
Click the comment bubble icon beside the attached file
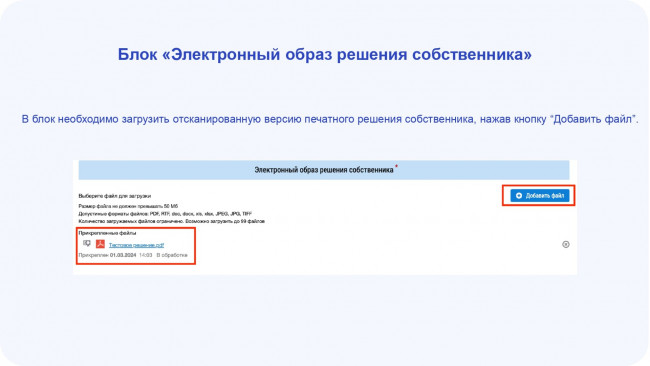coord(87,243)
